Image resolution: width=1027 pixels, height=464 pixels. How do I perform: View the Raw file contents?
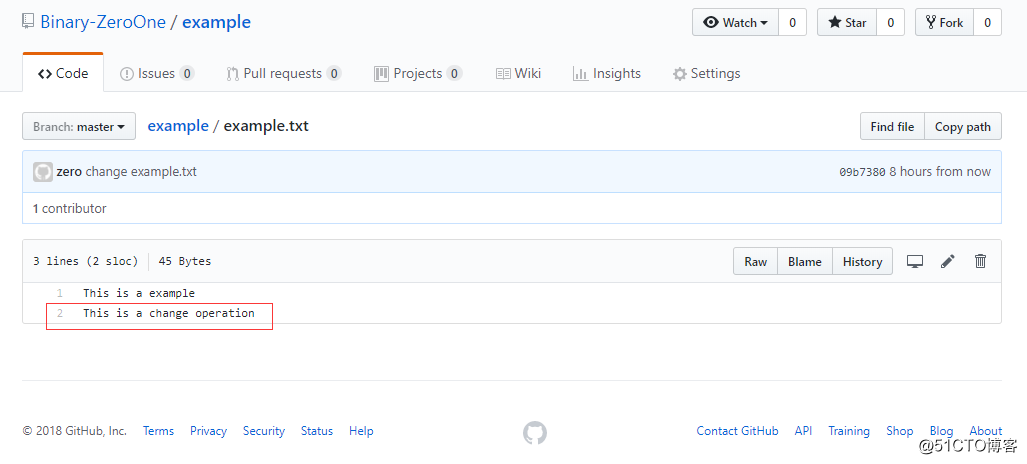pyautogui.click(x=755, y=261)
